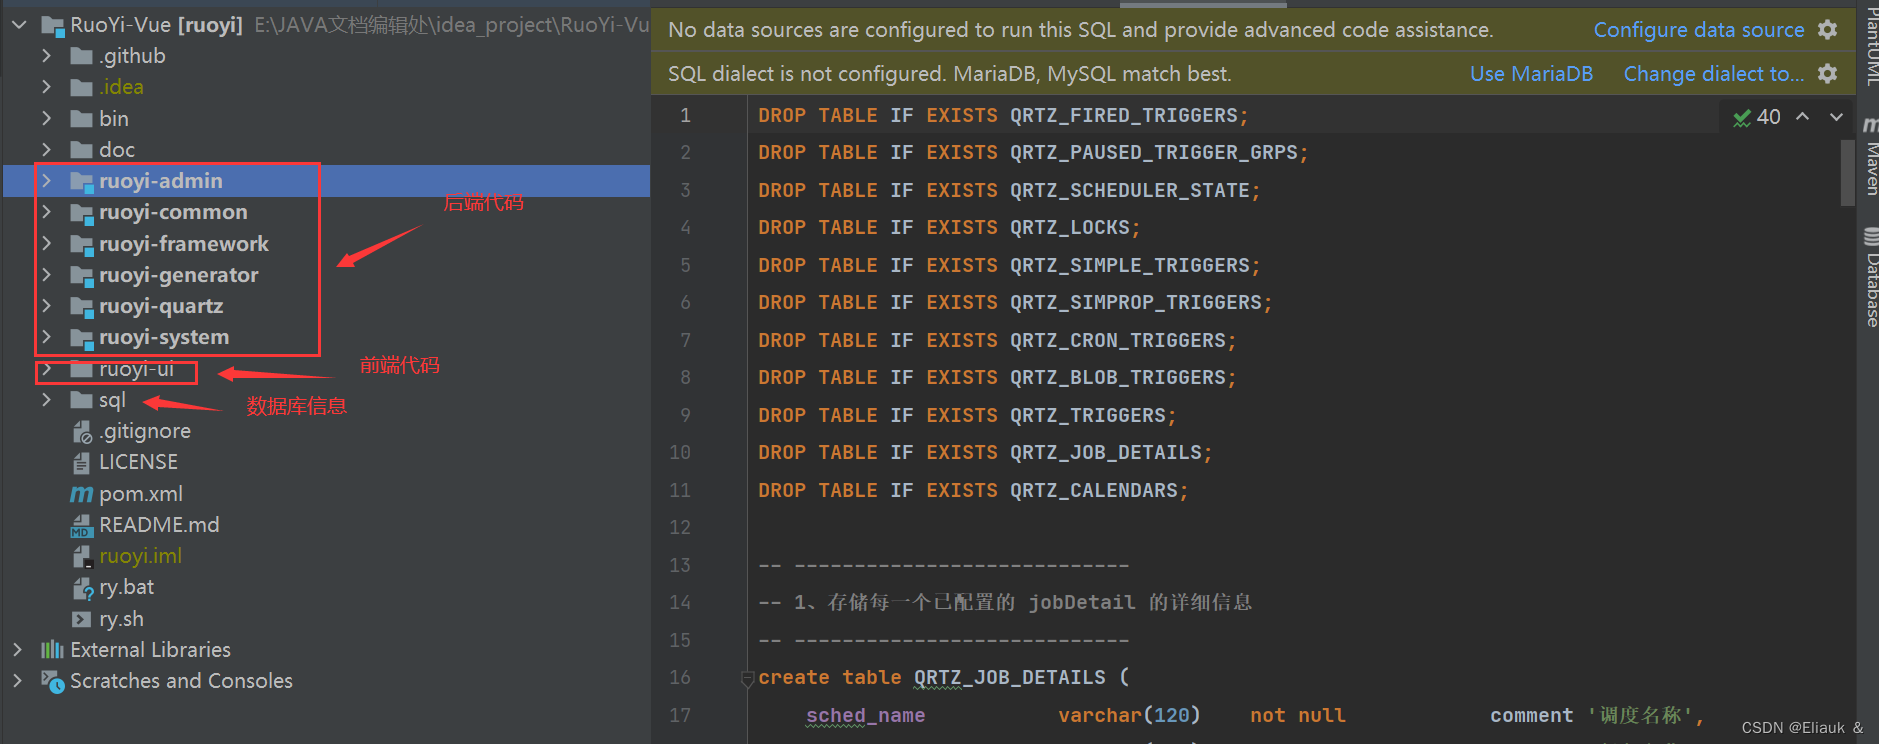
Task: Click the Scratches and Consoles icon
Action: 53,681
